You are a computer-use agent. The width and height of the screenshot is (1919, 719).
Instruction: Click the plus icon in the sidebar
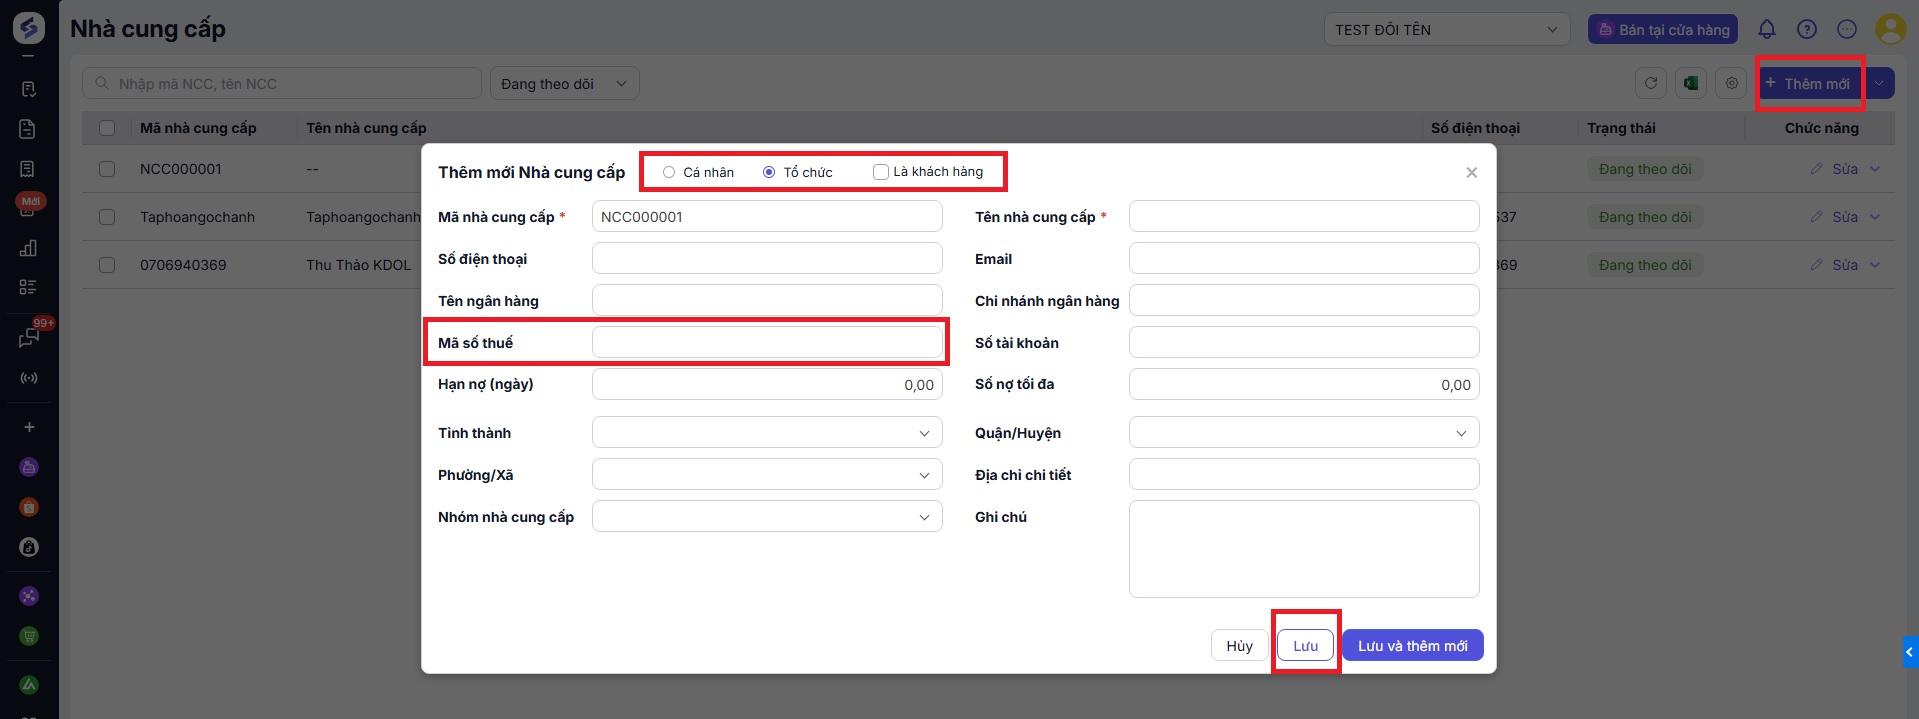(29, 427)
